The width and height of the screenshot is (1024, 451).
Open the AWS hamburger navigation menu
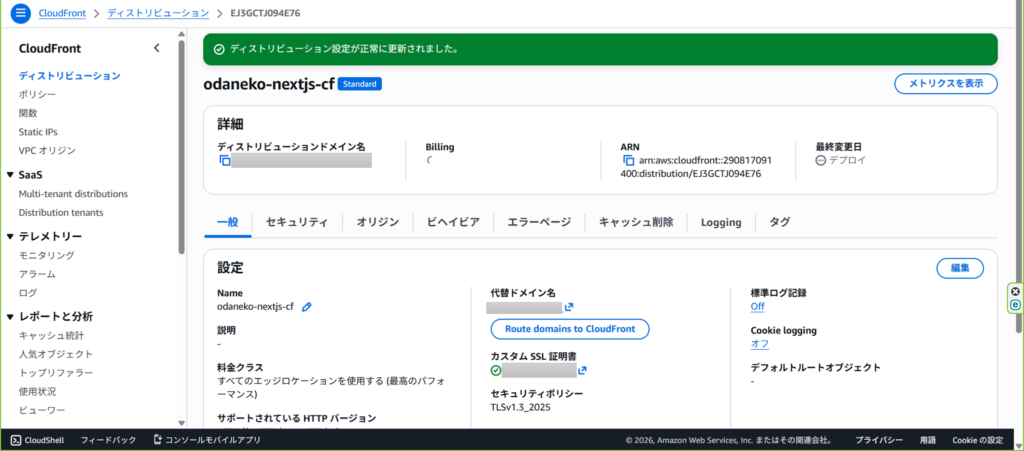tap(20, 13)
